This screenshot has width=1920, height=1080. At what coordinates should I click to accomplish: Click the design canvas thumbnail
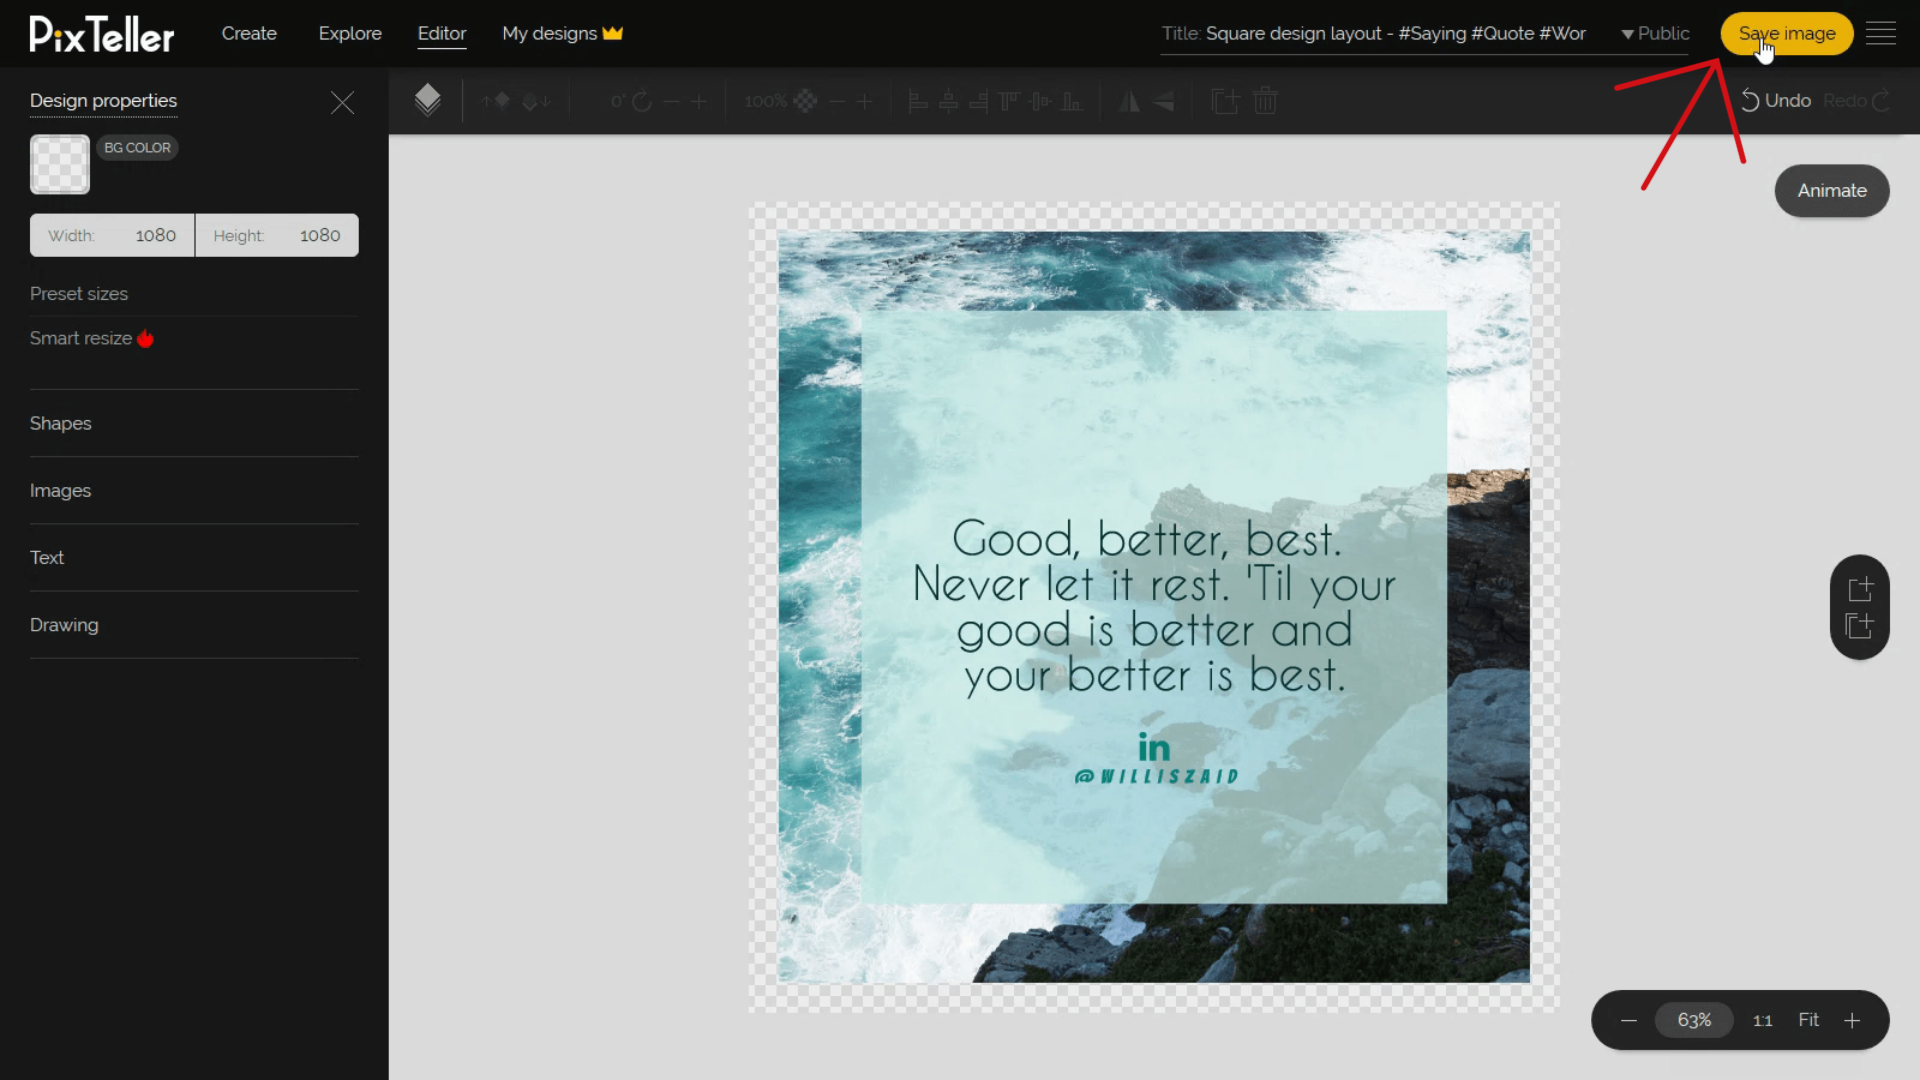[x=59, y=164]
